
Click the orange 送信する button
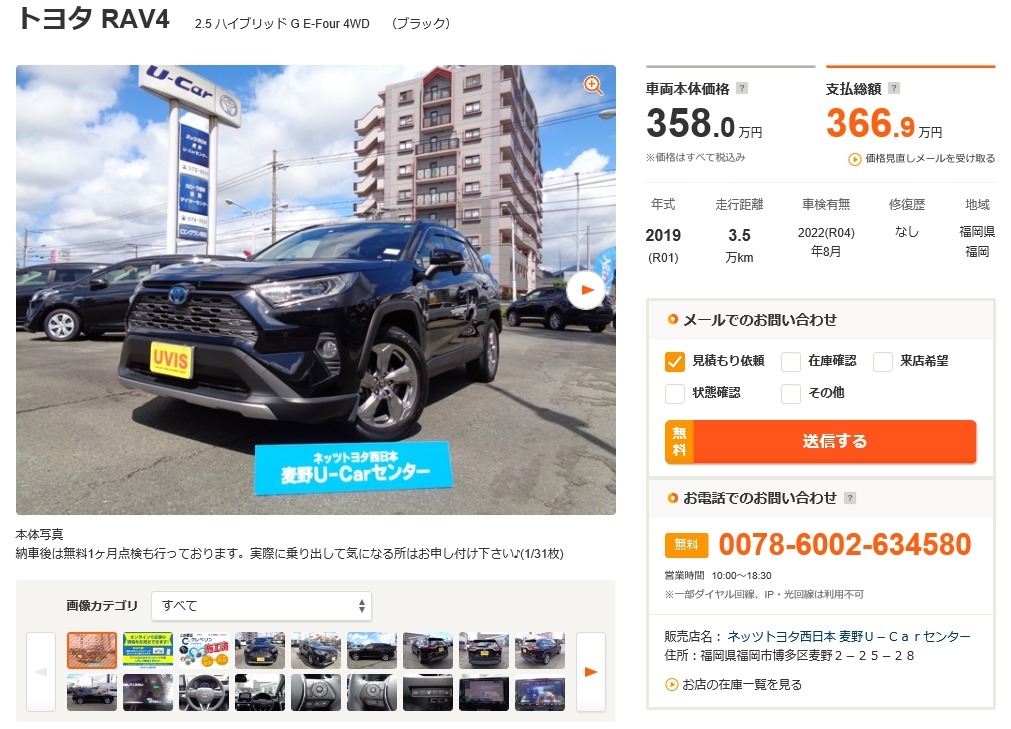(x=821, y=442)
